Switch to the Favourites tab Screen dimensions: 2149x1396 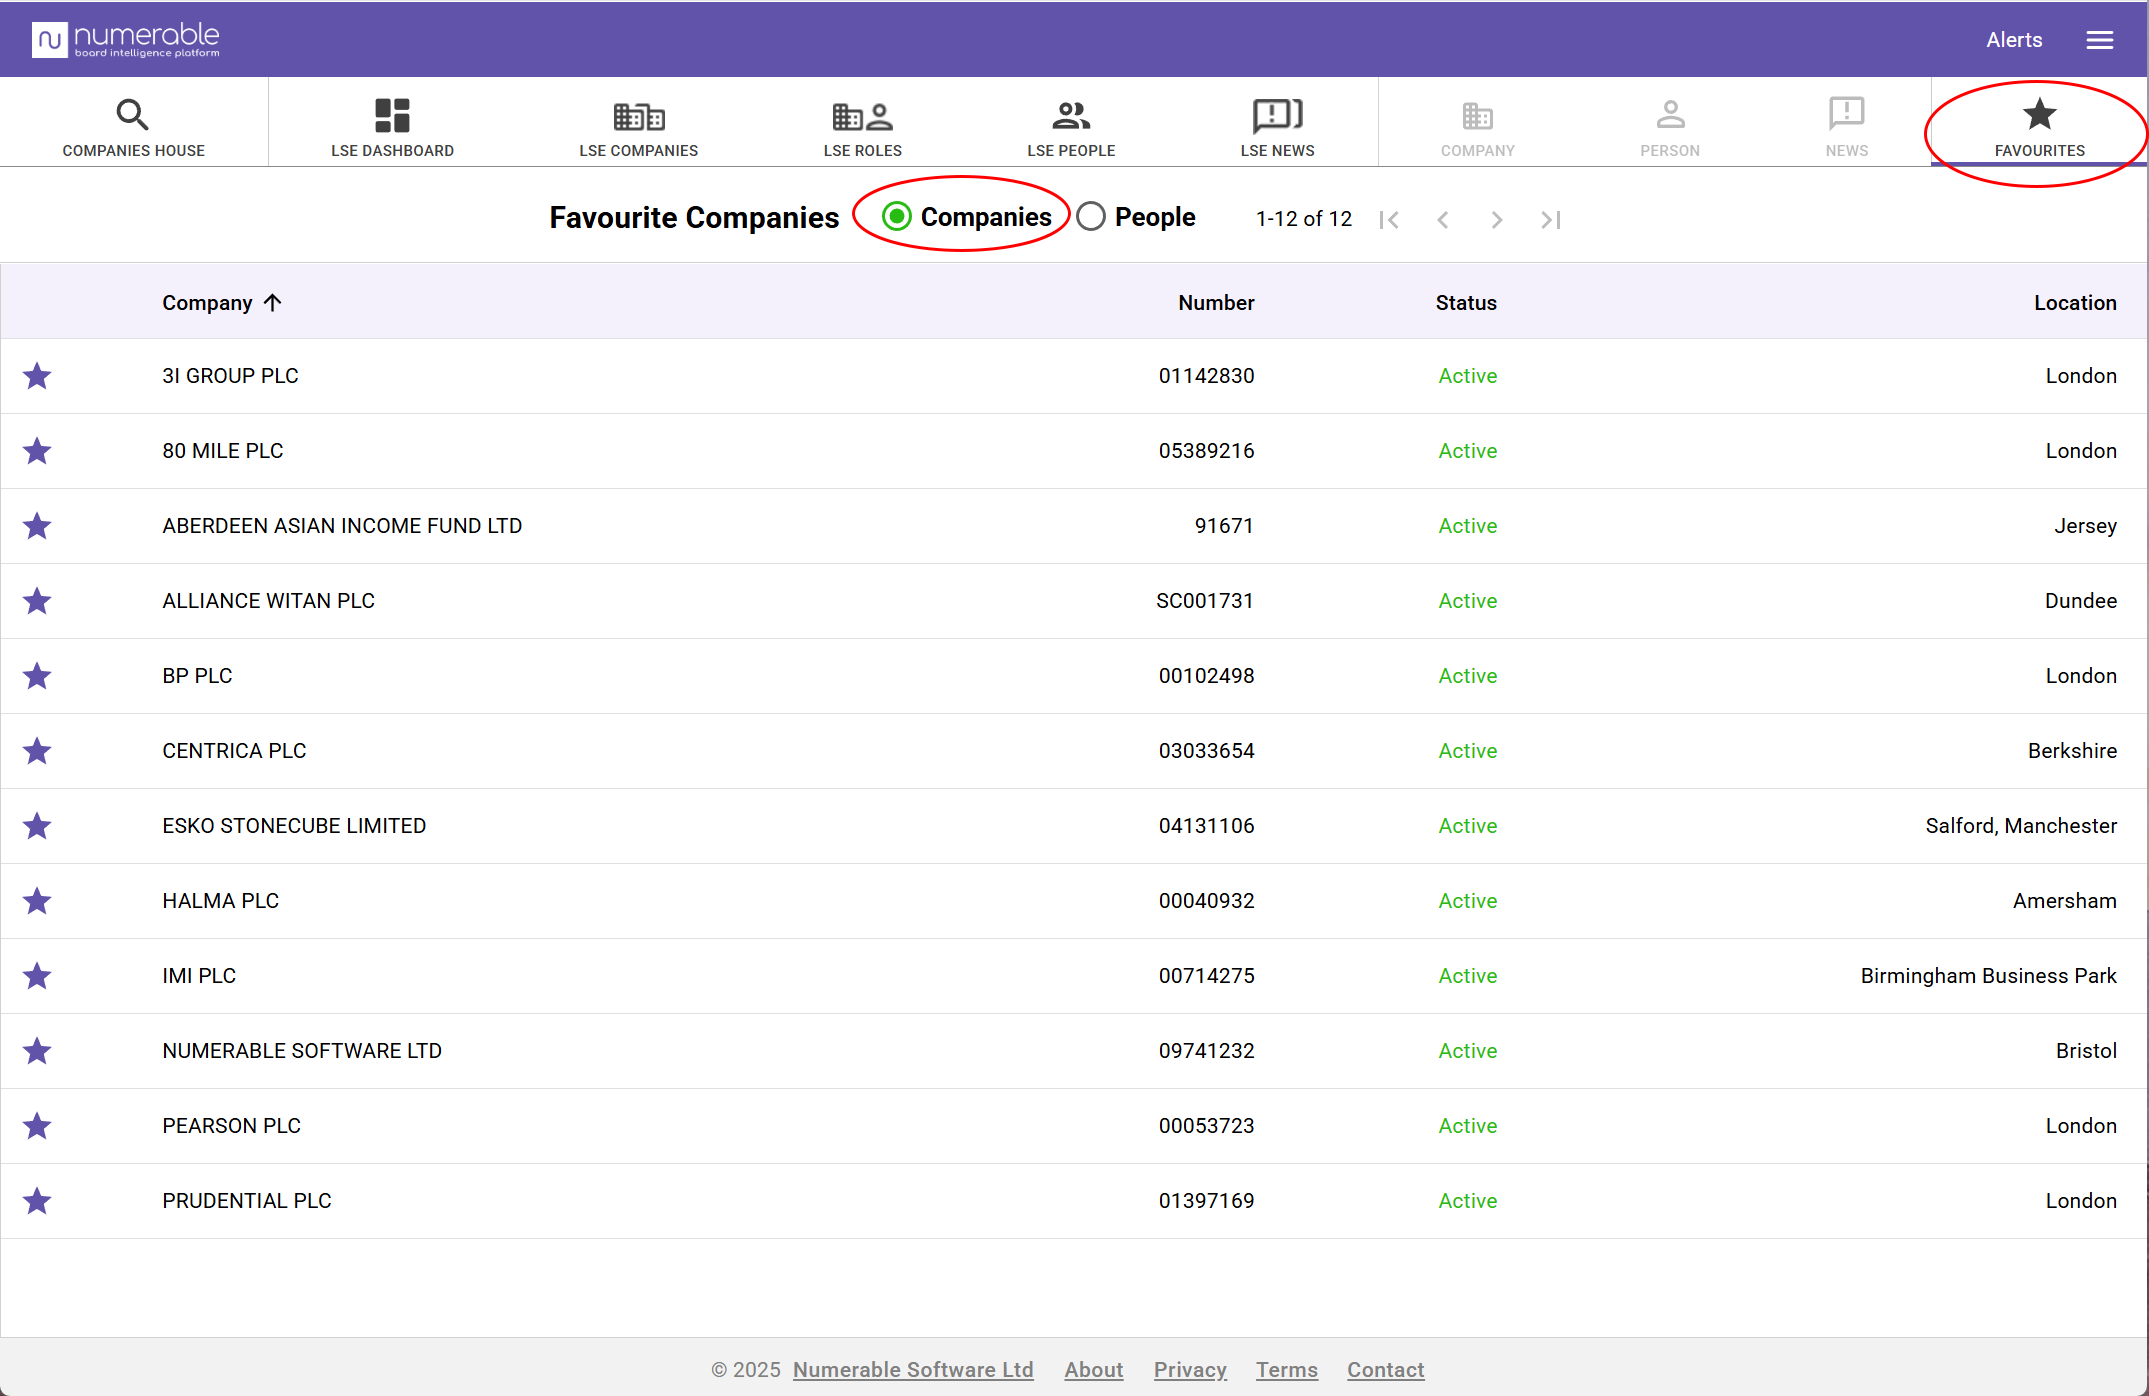click(2039, 126)
